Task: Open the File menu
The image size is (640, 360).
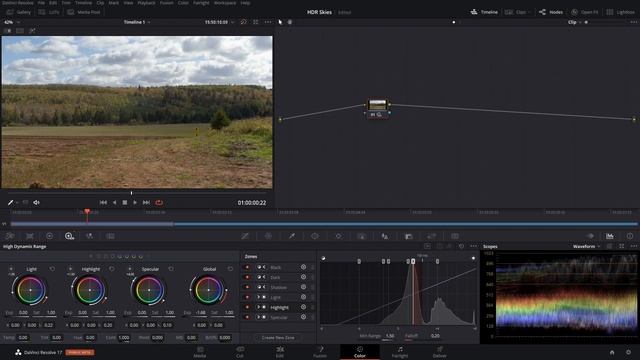Action: pos(41,3)
